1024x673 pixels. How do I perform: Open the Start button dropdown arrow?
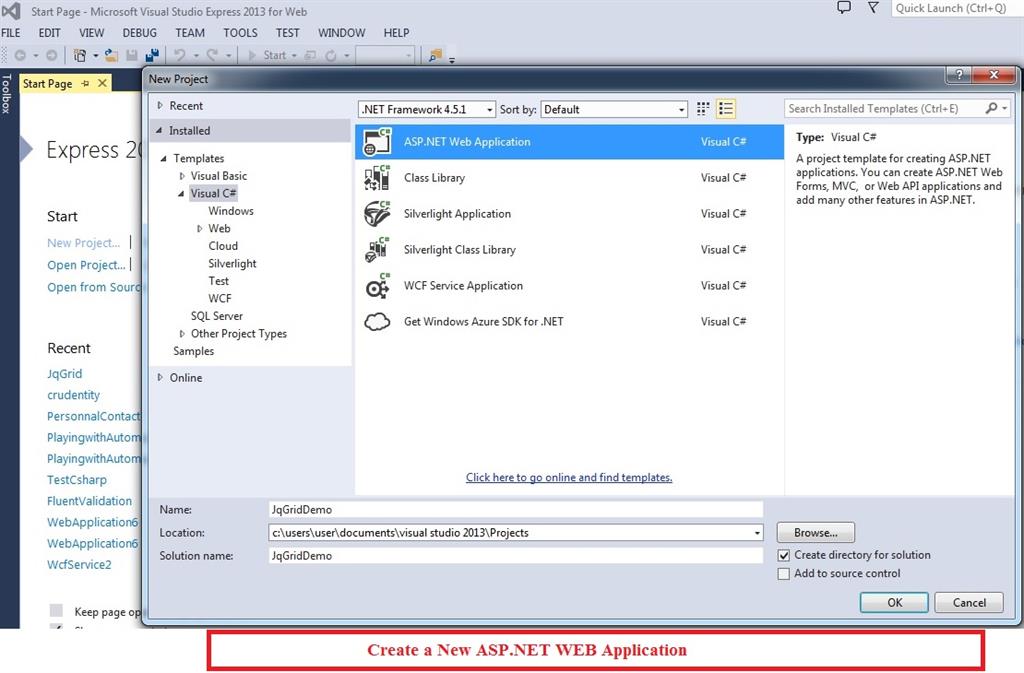click(294, 55)
